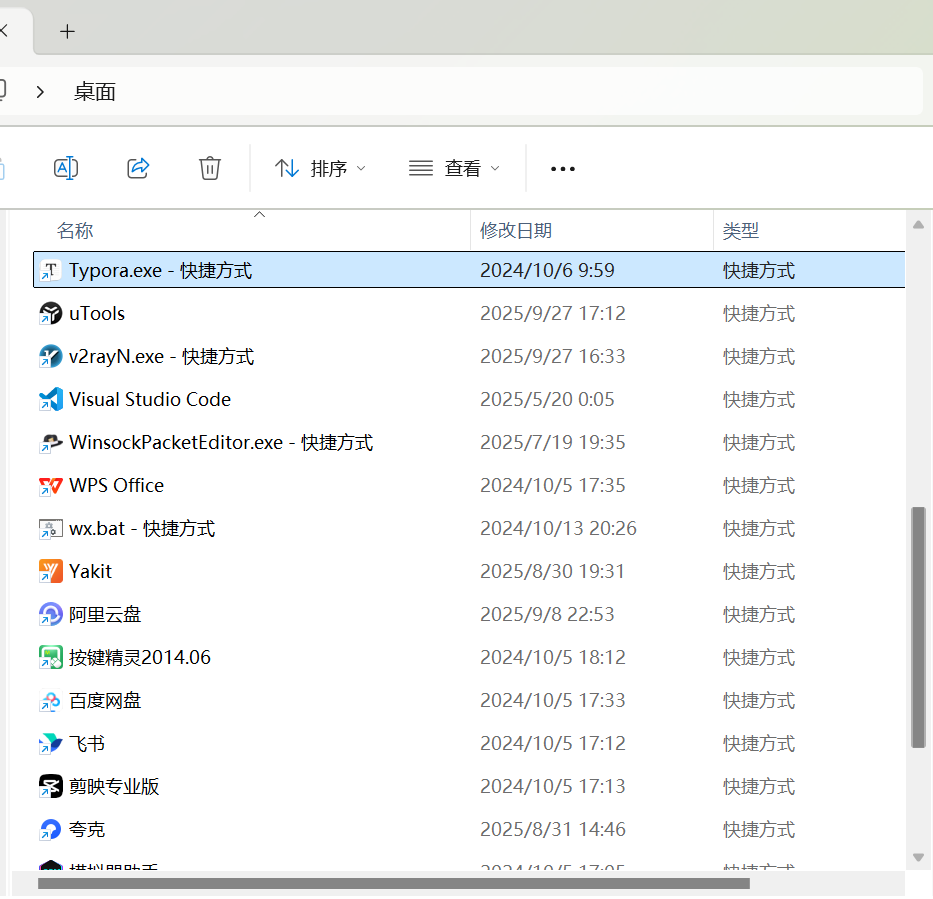
Task: Sort by the 修改日期 column header
Action: click(x=516, y=231)
